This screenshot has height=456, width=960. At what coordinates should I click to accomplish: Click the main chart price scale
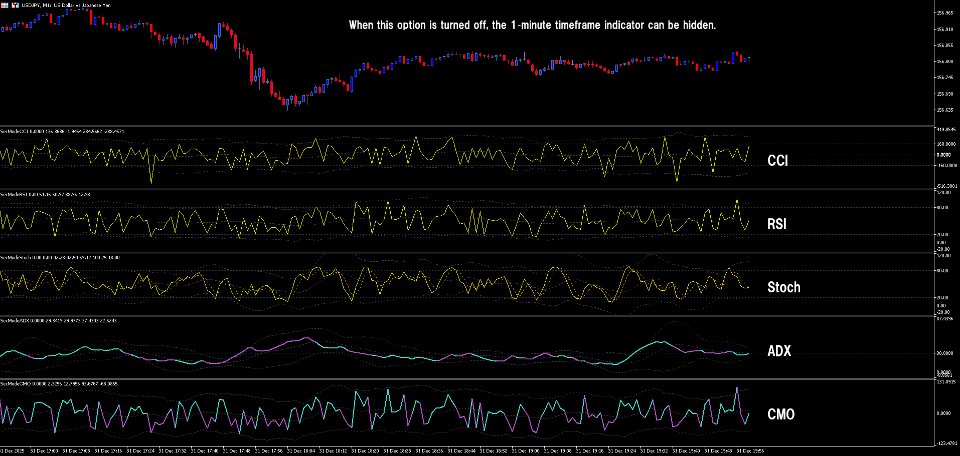(947, 62)
